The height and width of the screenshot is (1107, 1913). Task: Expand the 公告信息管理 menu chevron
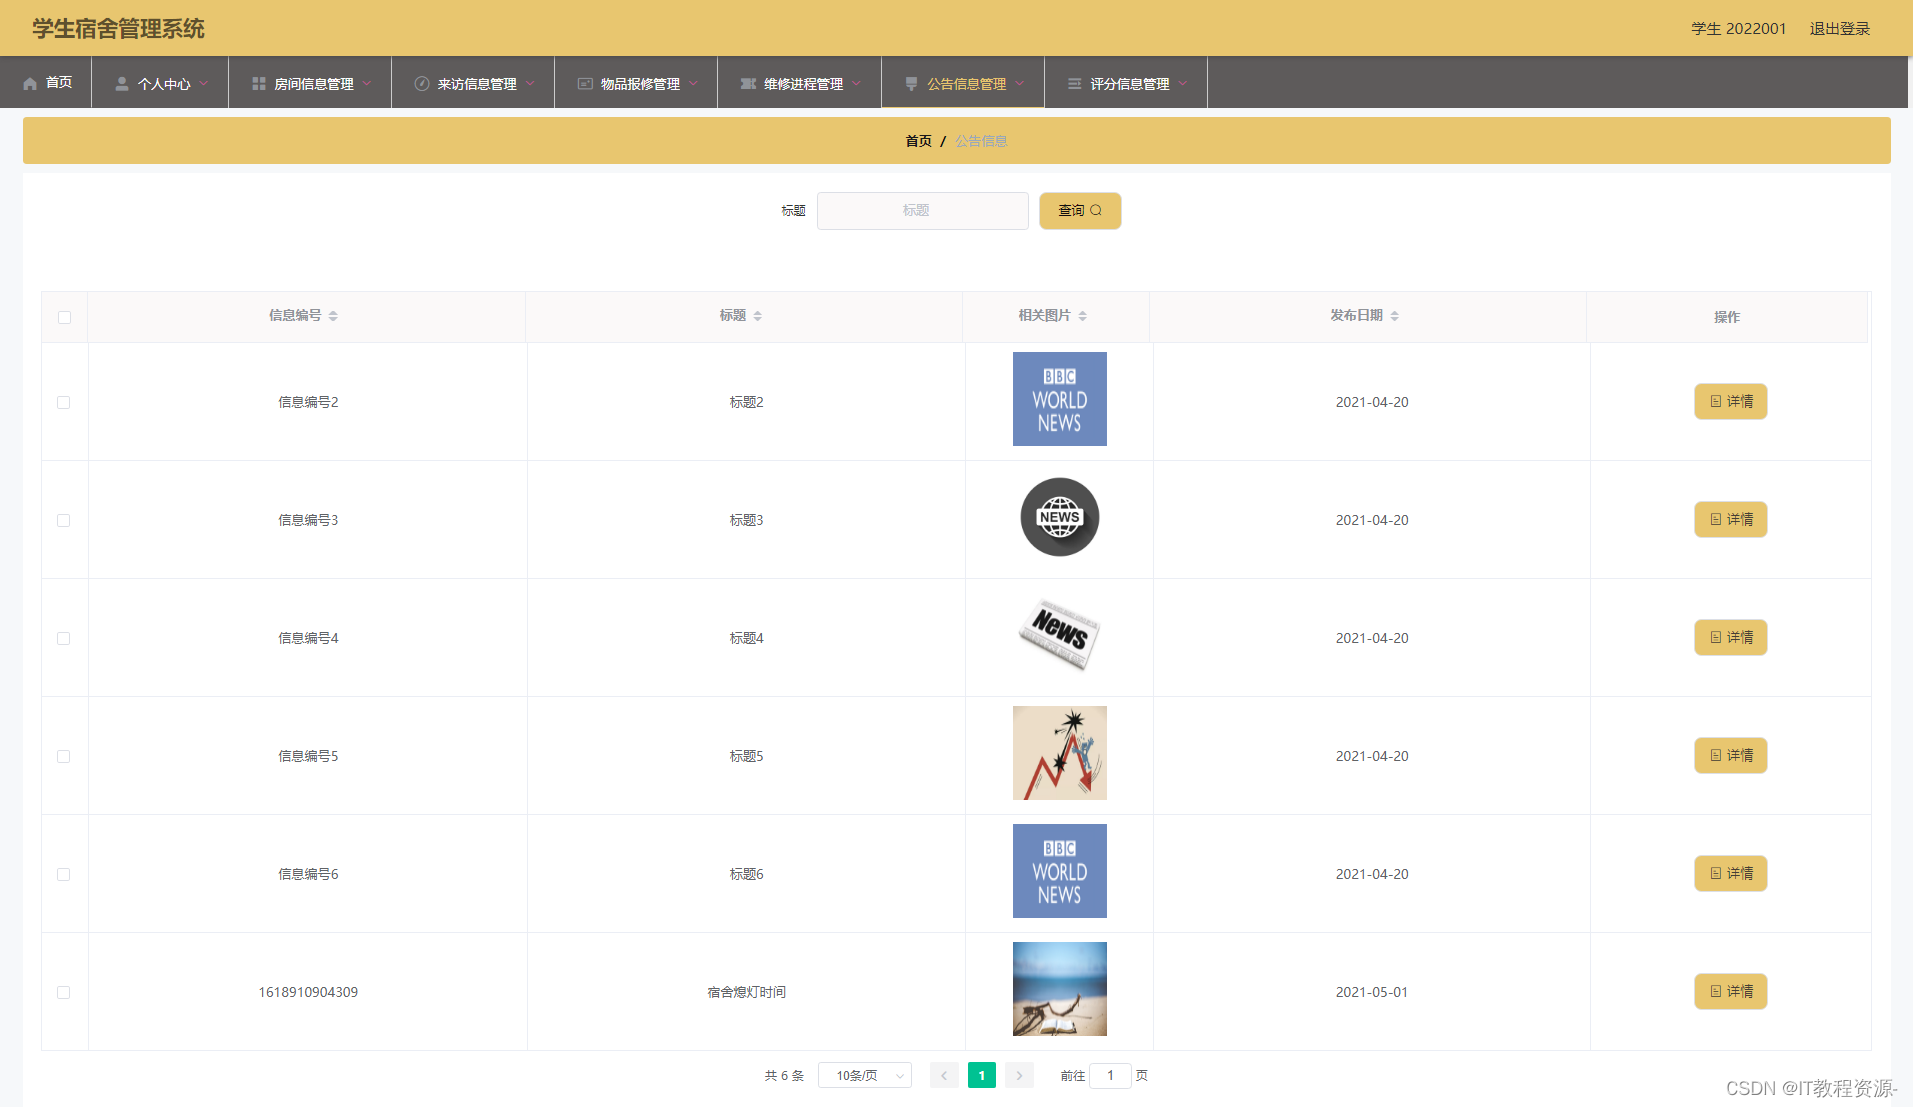1020,84
